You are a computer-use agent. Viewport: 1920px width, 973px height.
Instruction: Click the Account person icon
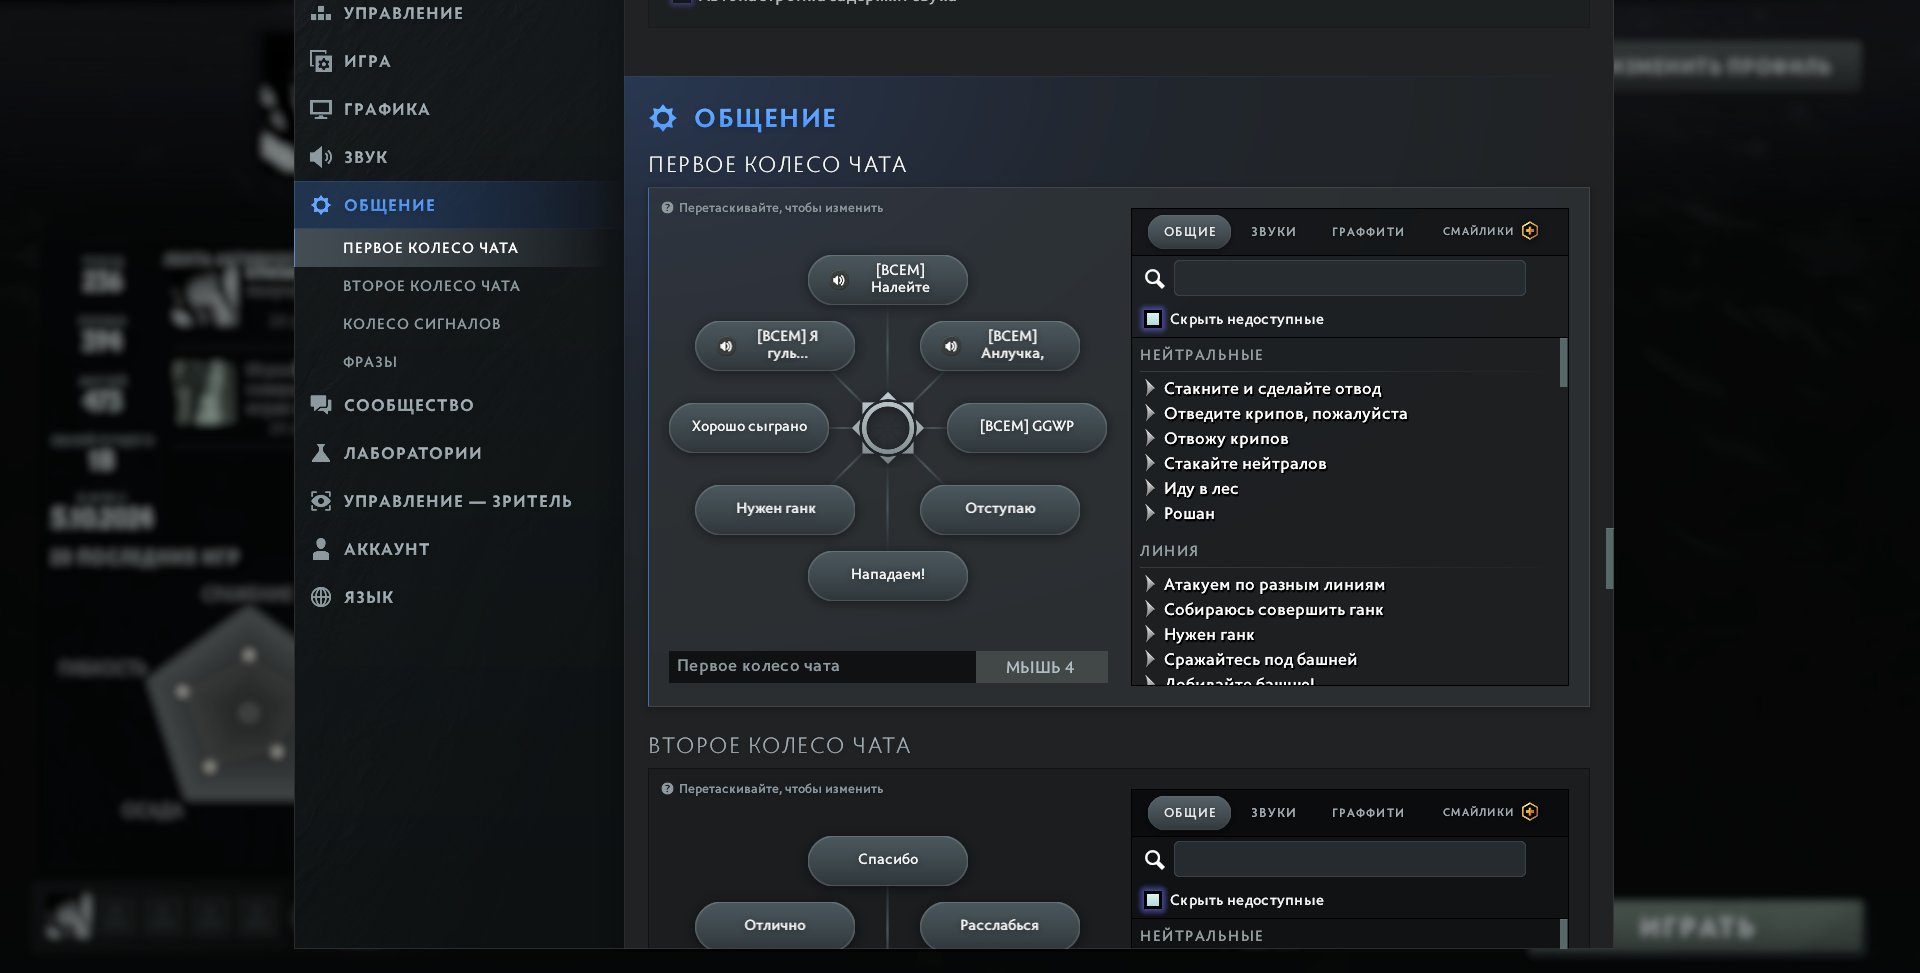tap(321, 549)
